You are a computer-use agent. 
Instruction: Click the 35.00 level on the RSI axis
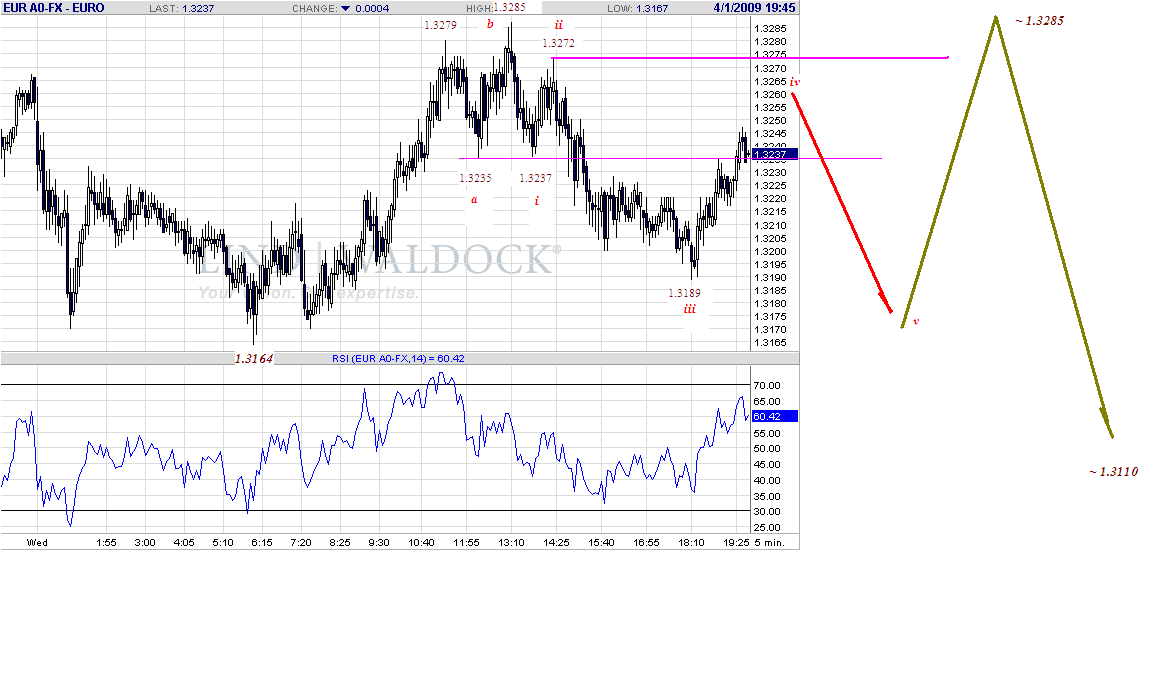(x=767, y=496)
